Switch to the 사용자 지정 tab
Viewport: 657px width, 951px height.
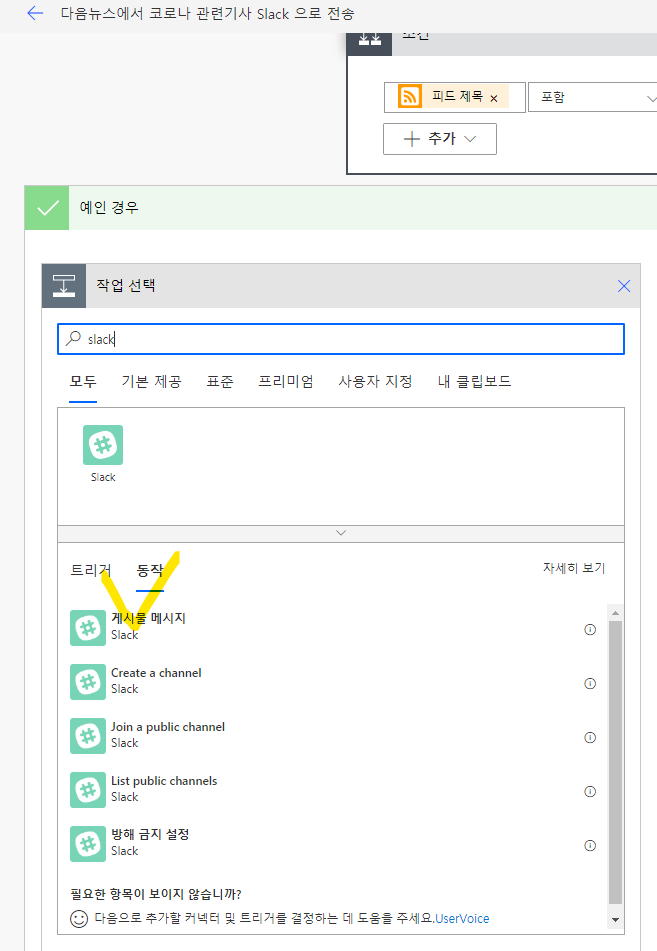coord(376,381)
